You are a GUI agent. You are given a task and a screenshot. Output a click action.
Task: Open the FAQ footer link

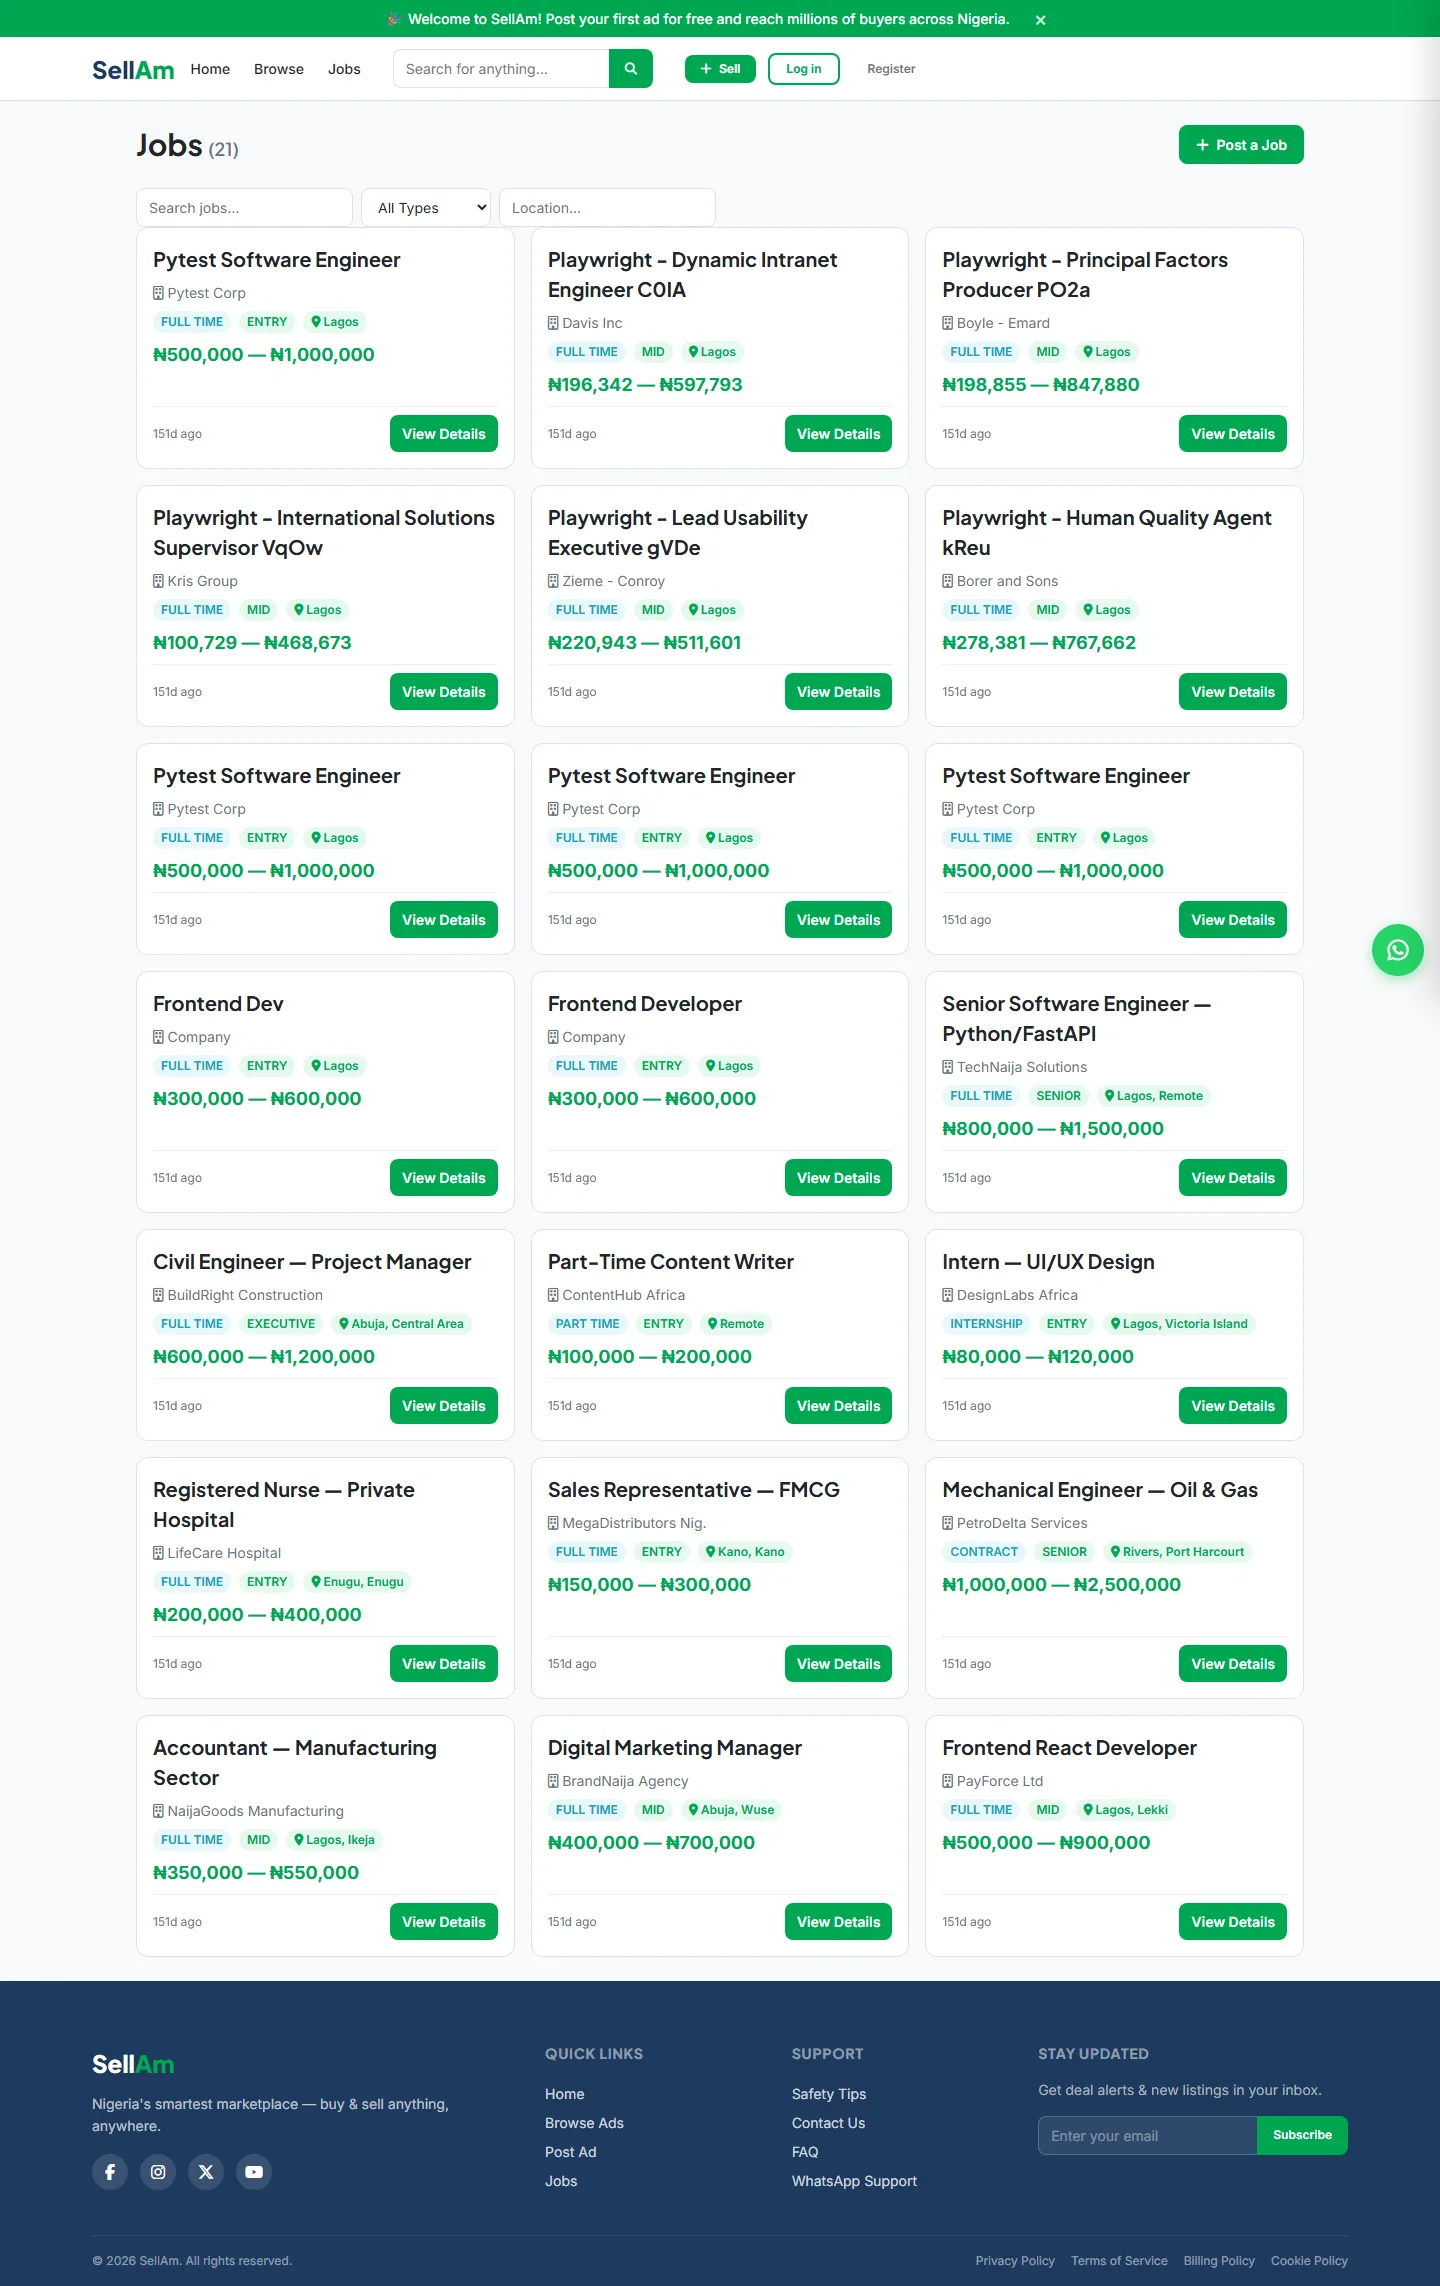click(x=805, y=2152)
